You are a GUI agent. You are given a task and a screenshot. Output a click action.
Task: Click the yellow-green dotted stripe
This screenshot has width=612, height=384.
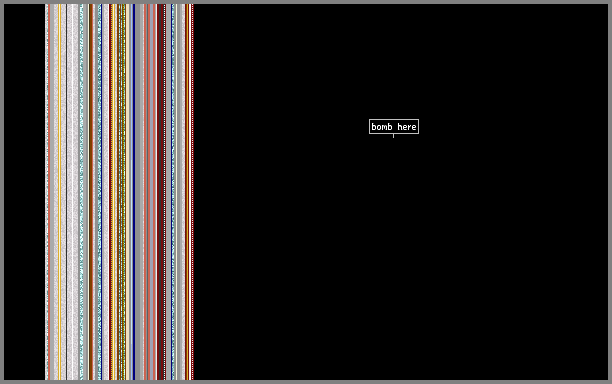(124, 191)
